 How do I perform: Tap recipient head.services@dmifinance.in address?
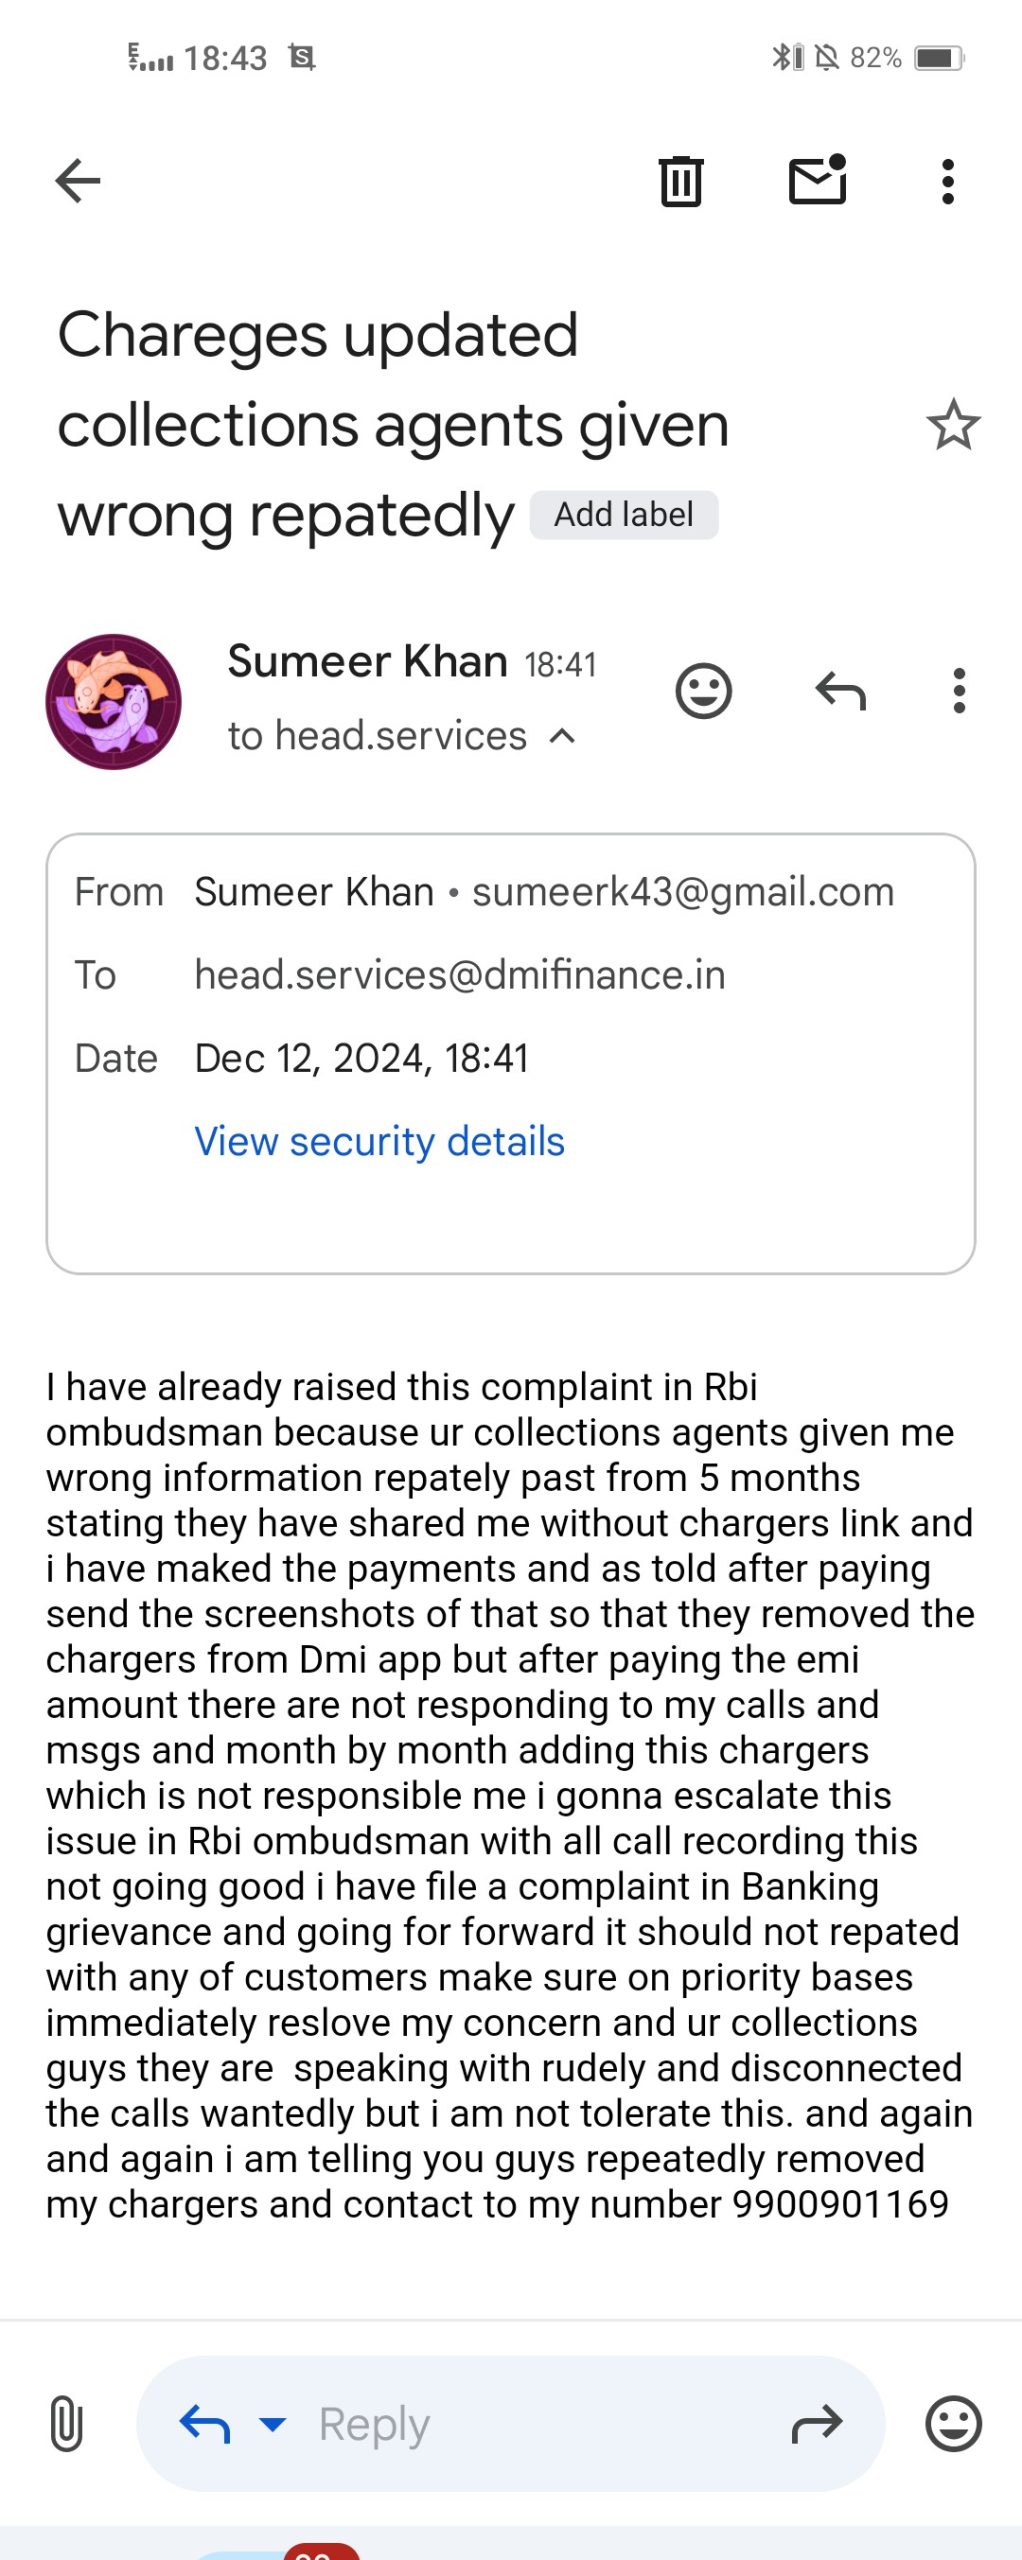point(460,975)
